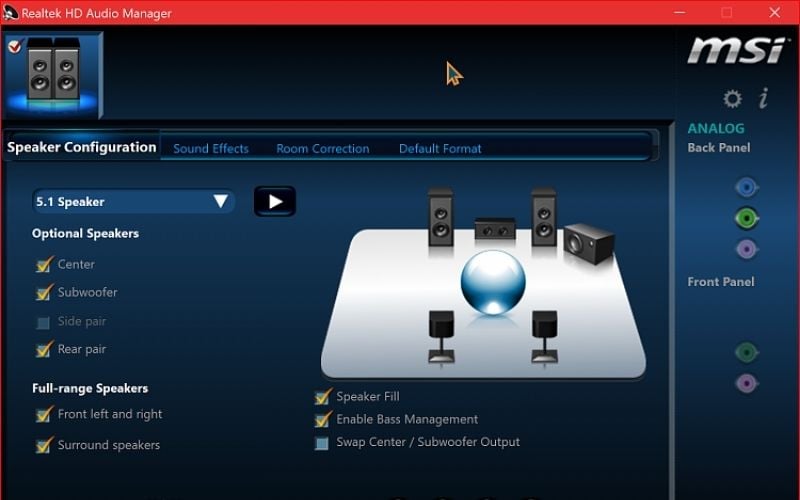Toggle Front left and right full-range
800x500 pixels.
tap(44, 414)
